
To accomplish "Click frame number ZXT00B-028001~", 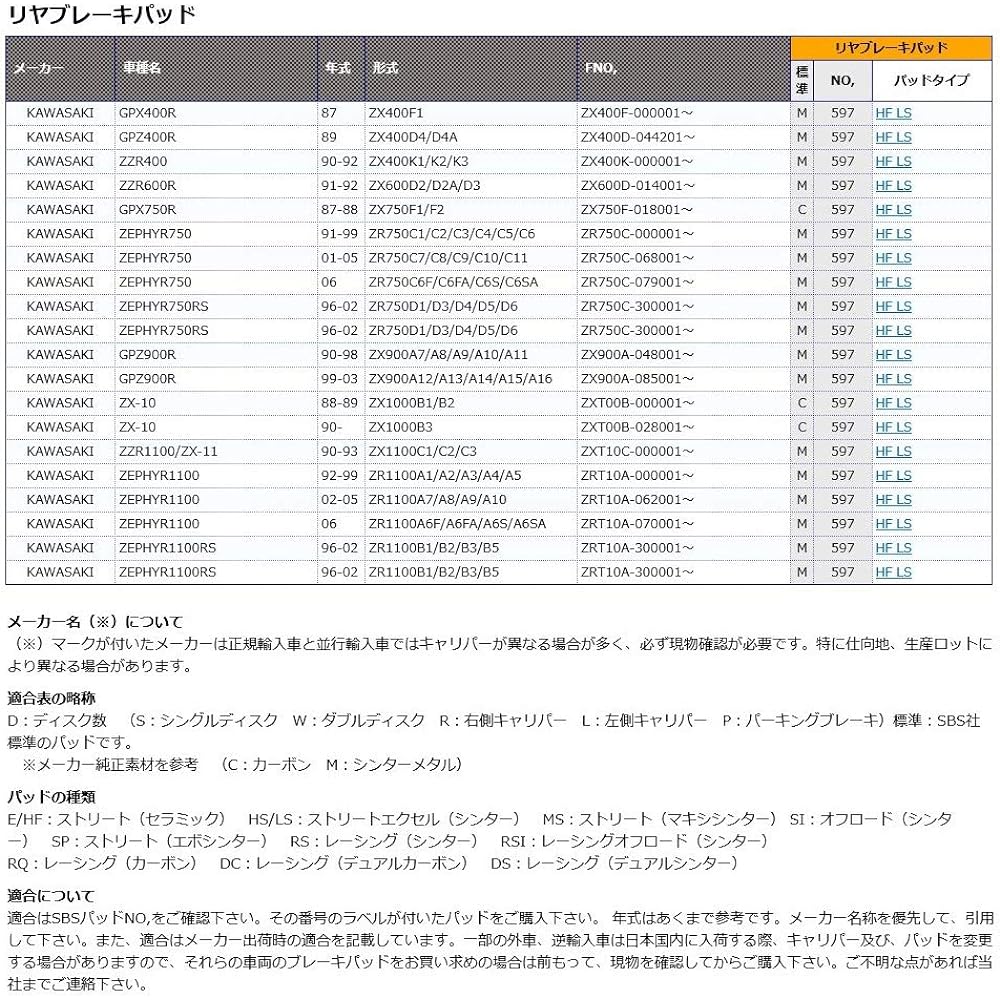I will pyautogui.click(x=636, y=428).
